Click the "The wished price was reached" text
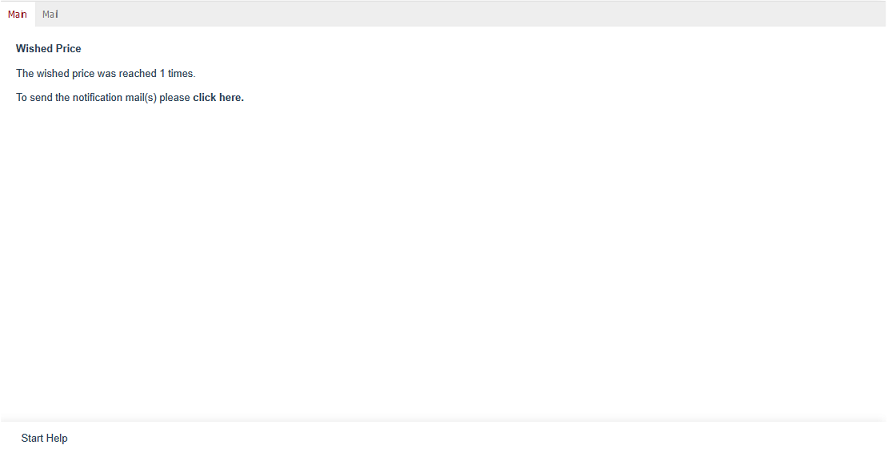The width and height of the screenshot is (887, 453). point(86,74)
